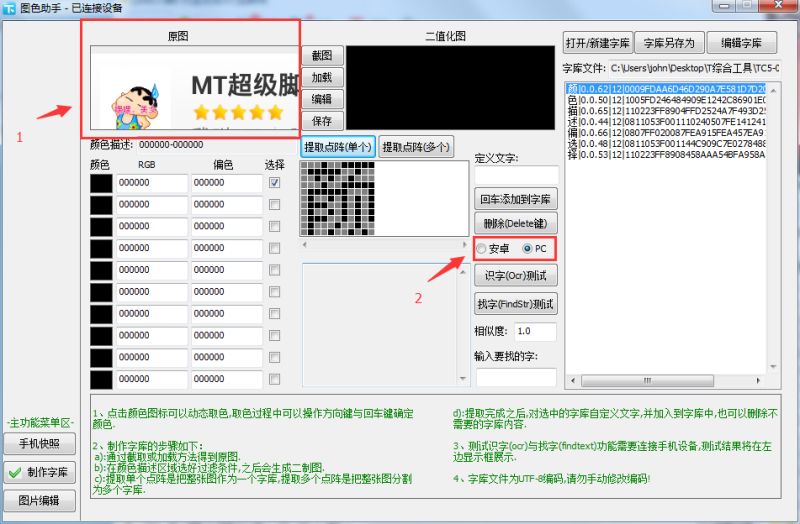Click 回车添加到字库 button
Viewport: 800px width, 524px height.
pyautogui.click(x=515, y=199)
